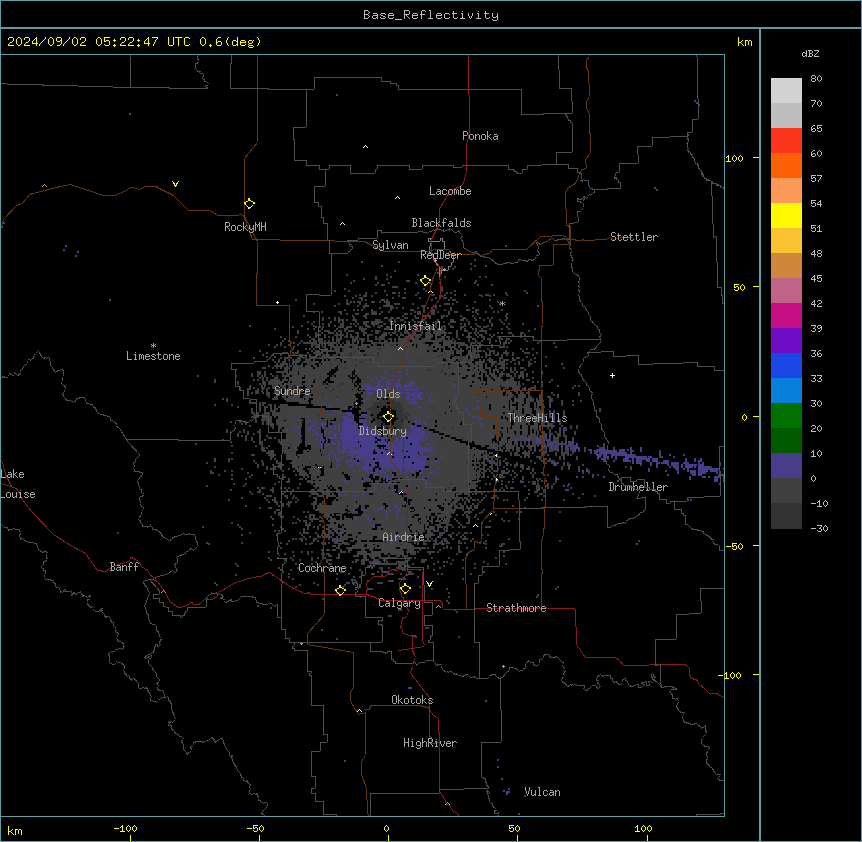The image size is (862, 842).
Task: Click the HighRiver label
Action: (430, 743)
